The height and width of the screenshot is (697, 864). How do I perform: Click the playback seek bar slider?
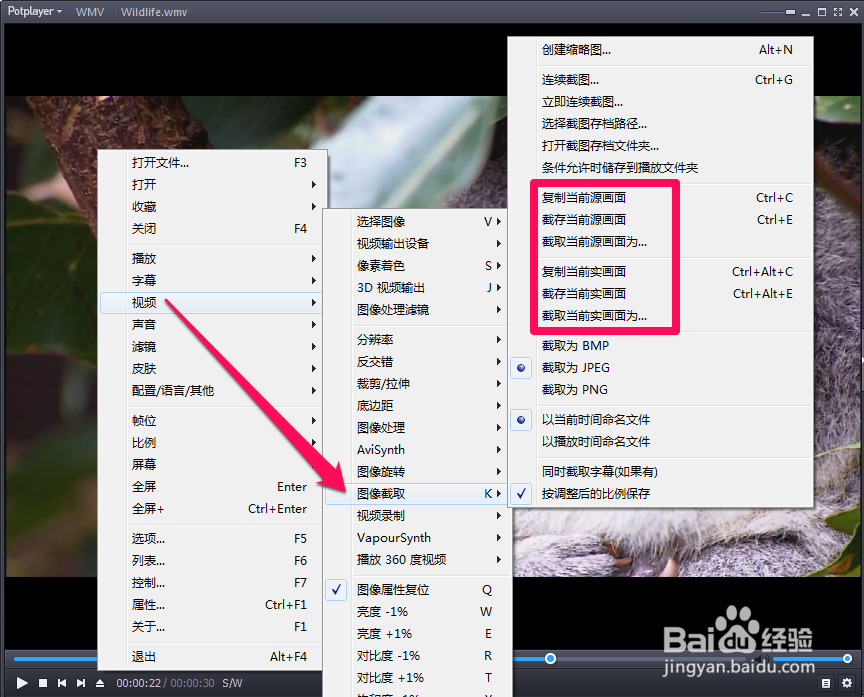pyautogui.click(x=550, y=659)
